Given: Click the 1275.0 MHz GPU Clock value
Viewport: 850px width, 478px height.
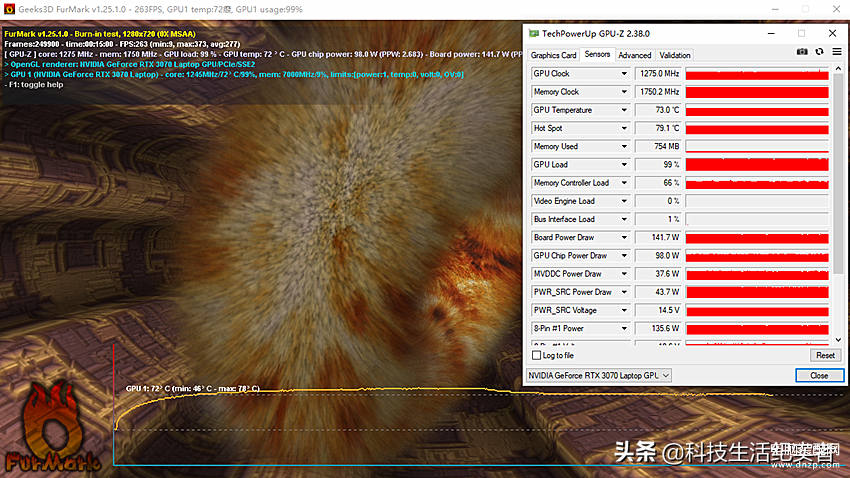Looking at the screenshot, I should coord(658,74).
